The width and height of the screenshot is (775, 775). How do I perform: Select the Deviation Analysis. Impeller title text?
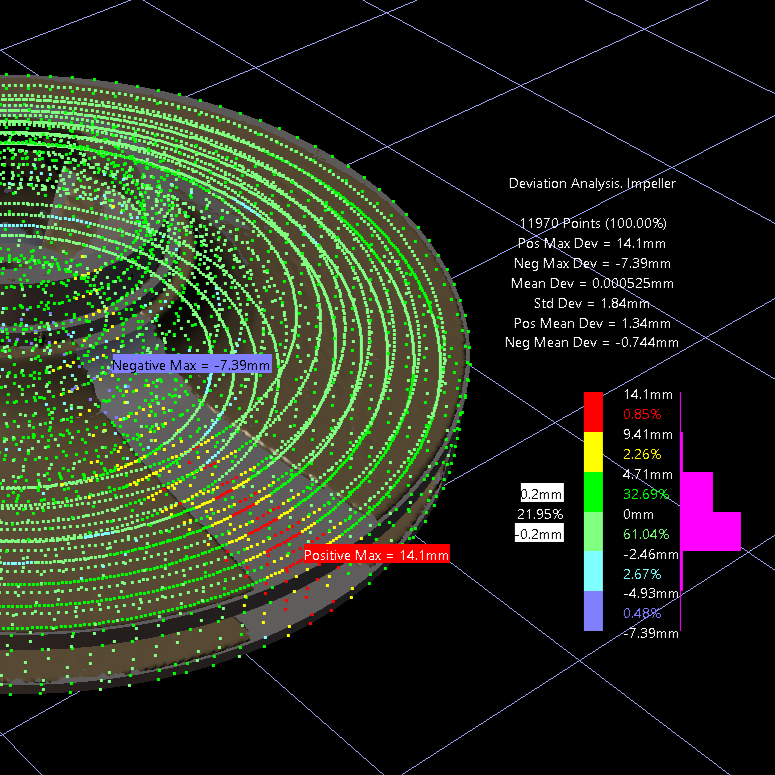pos(592,183)
